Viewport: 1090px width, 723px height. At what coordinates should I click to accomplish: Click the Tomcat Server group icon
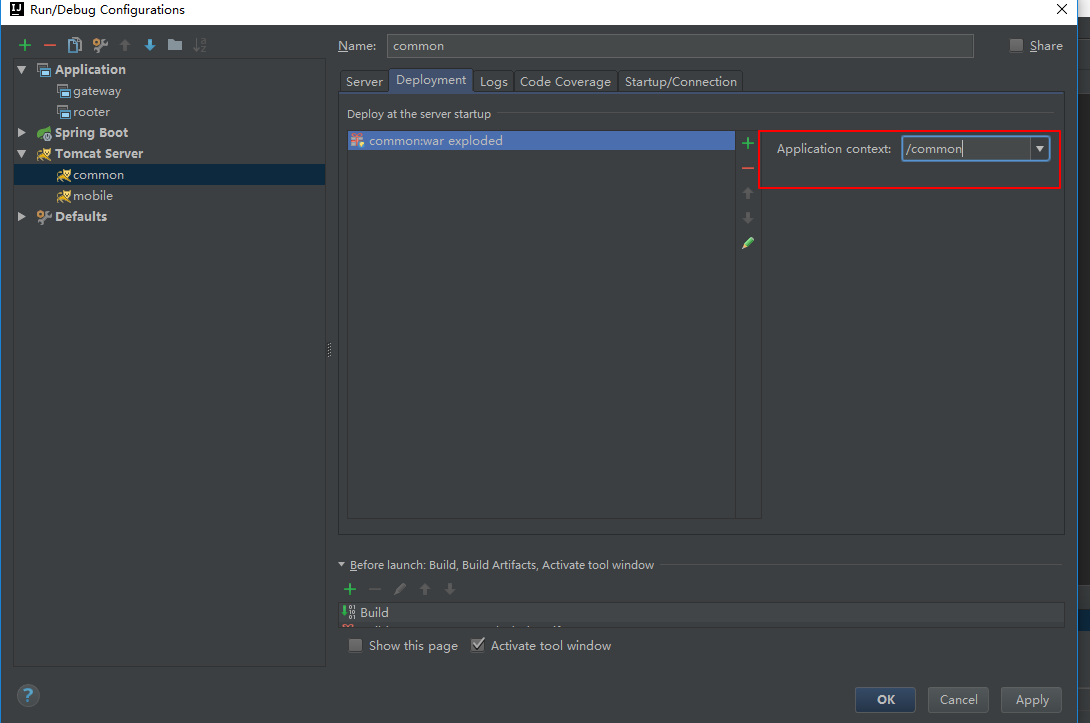point(44,154)
